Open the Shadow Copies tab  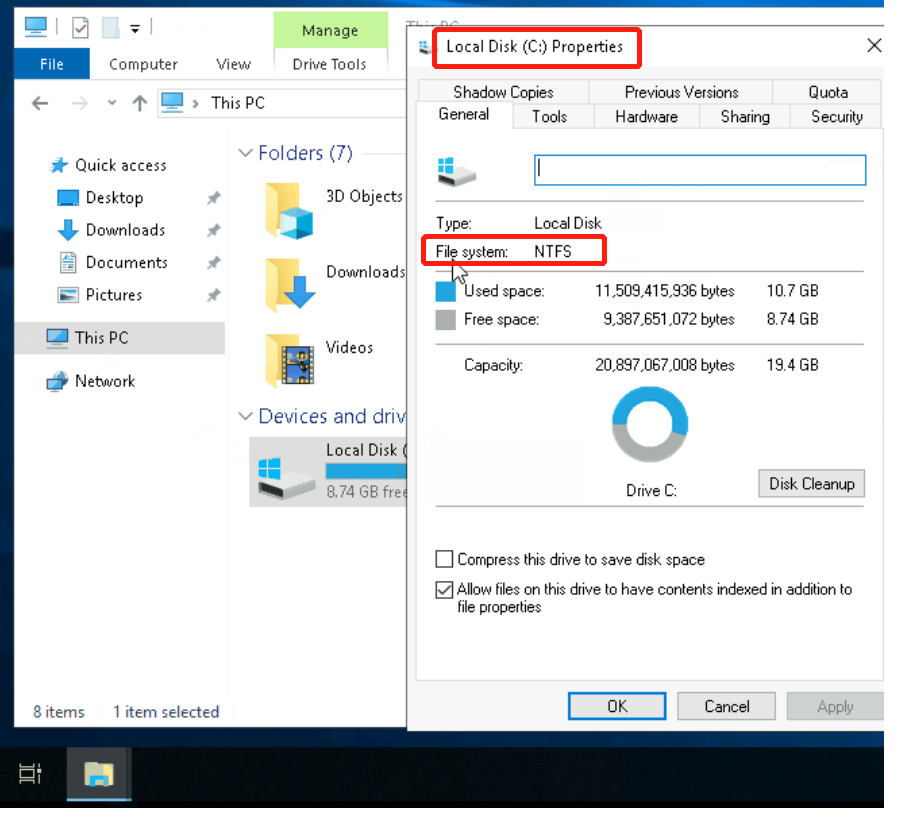pos(503,92)
